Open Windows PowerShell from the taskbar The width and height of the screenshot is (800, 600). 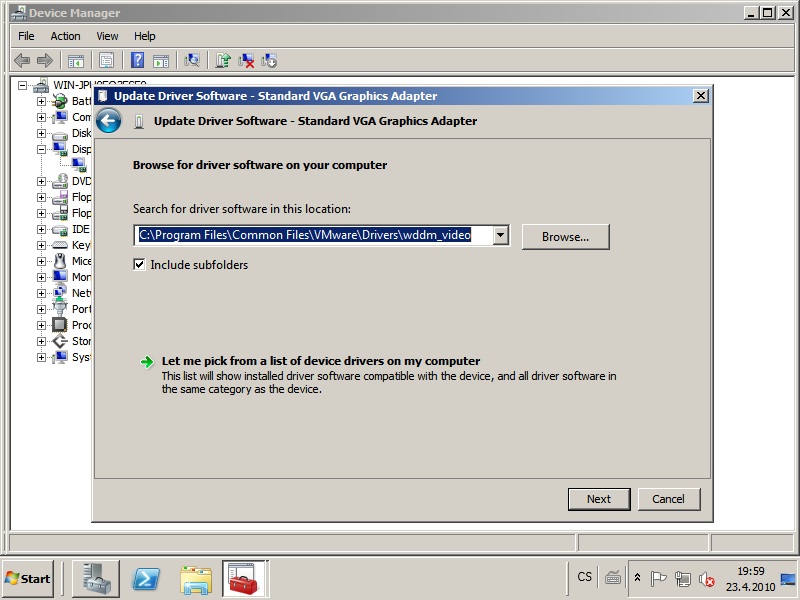[x=147, y=578]
